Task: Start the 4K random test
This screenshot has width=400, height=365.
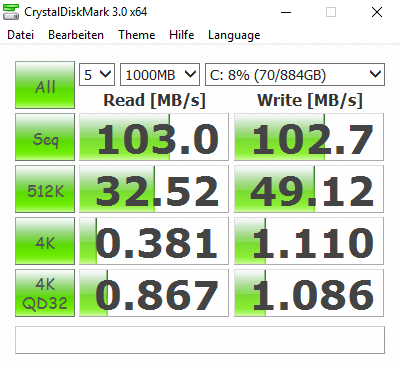Action: coord(45,241)
